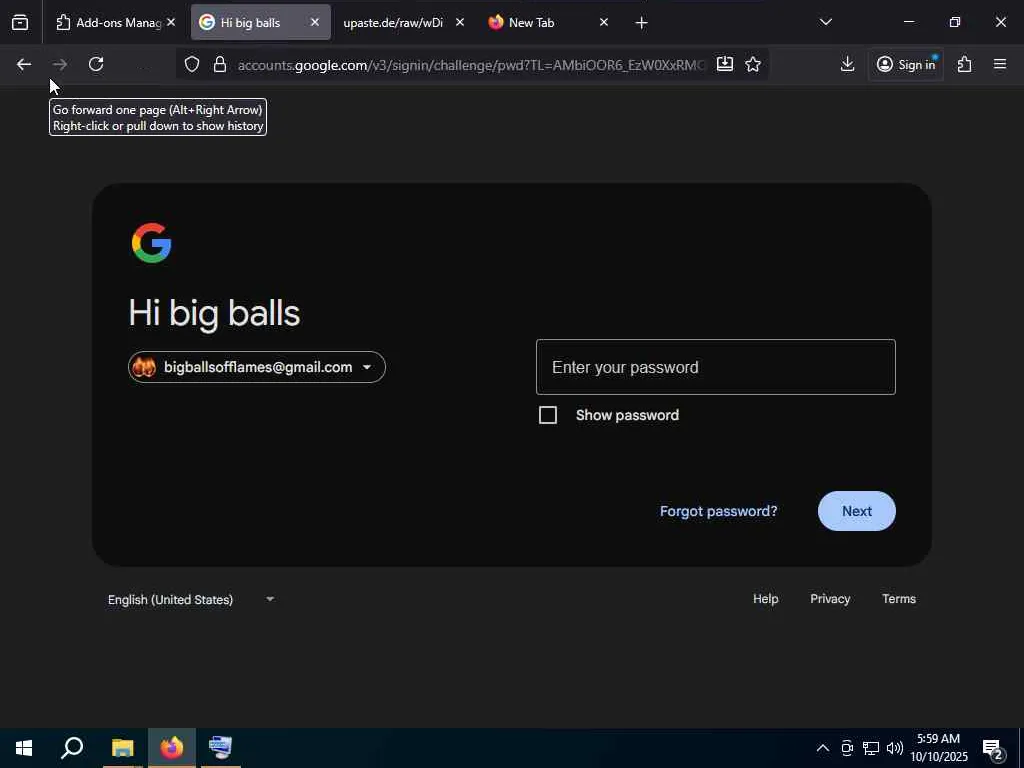List all tabs dropdown arrow

click(x=825, y=22)
